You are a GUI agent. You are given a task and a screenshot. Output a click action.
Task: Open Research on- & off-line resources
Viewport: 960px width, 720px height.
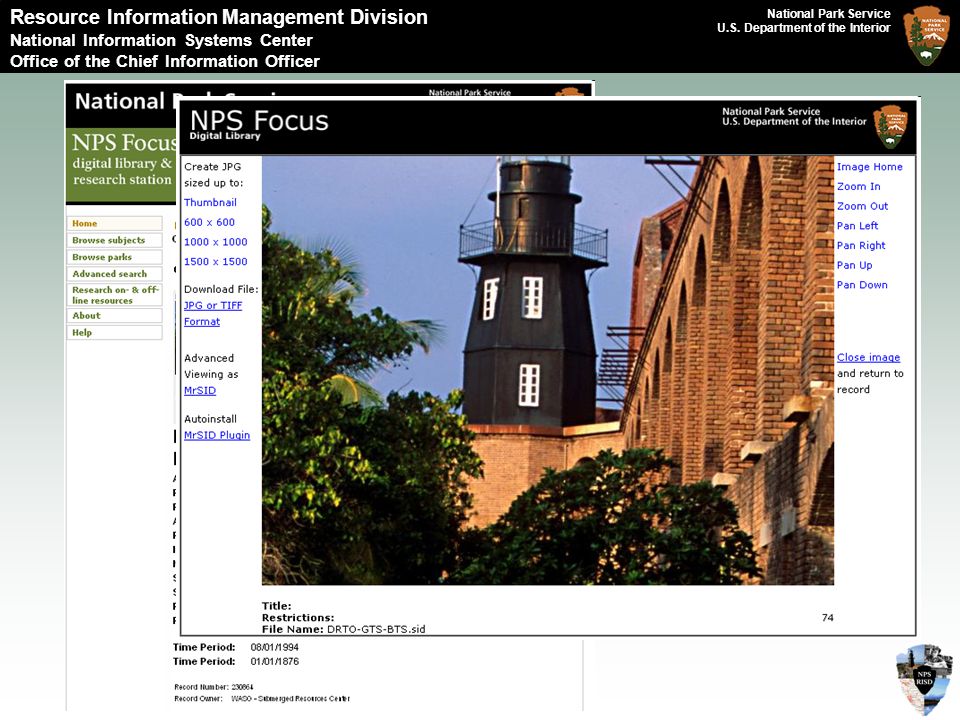pos(114,294)
